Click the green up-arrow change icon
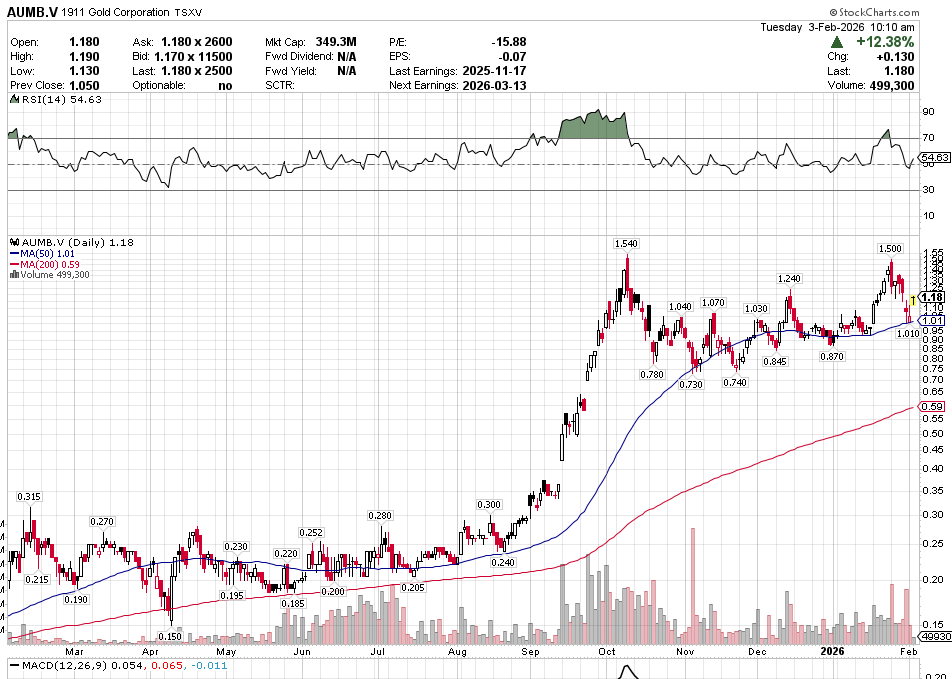952x679 pixels. point(835,43)
